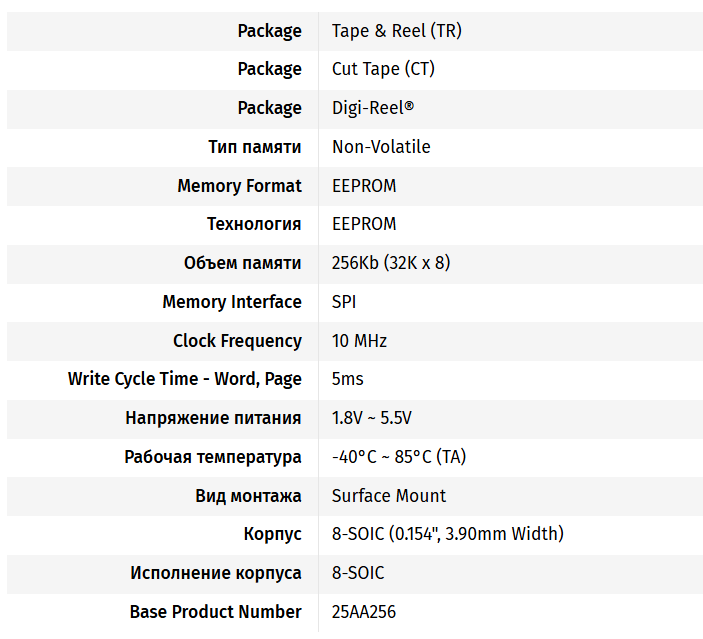Image resolution: width=703 pixels, height=639 pixels.
Task: Click the 10 MHz clock frequency value
Action: pos(359,341)
